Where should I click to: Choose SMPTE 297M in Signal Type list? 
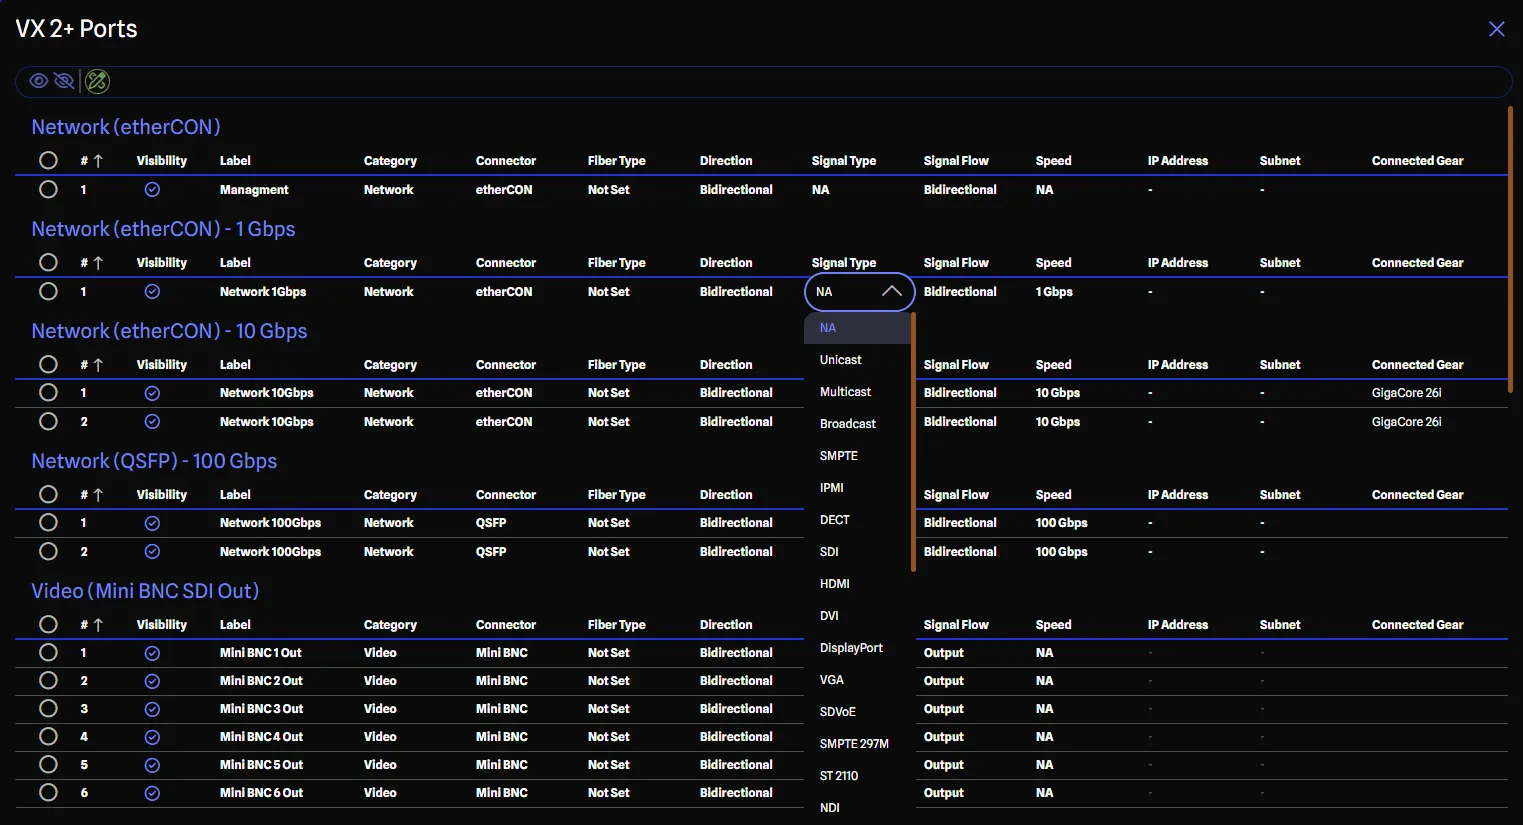click(x=858, y=744)
